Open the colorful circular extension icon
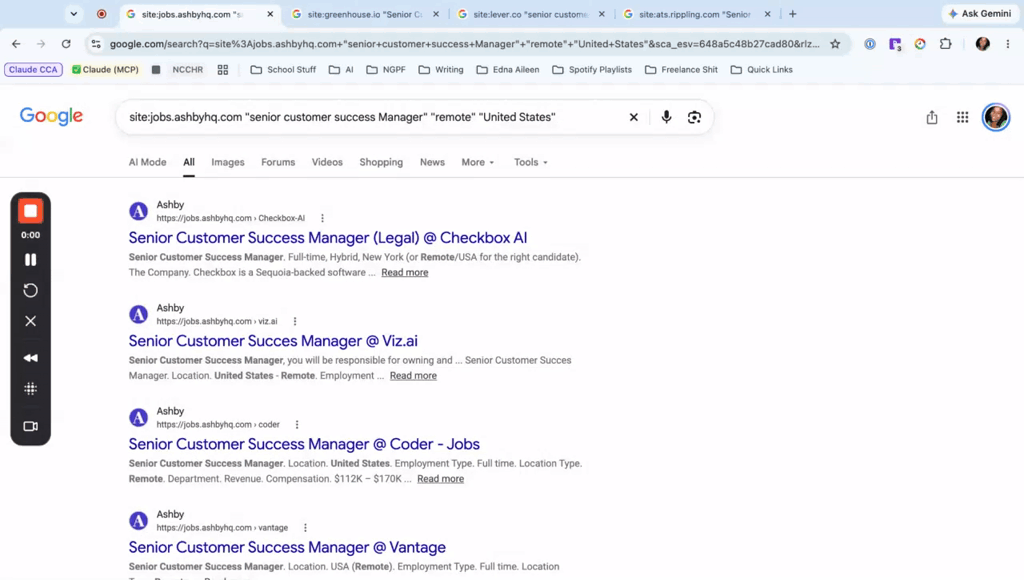 tap(920, 44)
